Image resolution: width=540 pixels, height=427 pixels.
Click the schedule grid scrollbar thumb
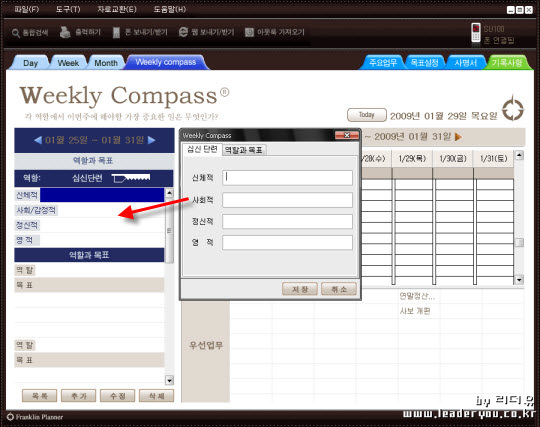point(519,242)
